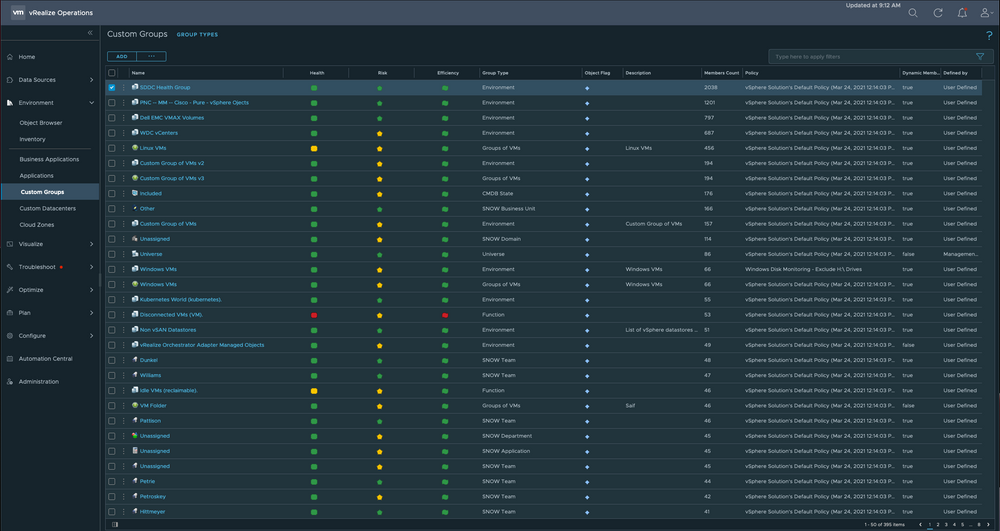Sort by the Health column header
This screenshot has width=1000, height=531.
pyautogui.click(x=317, y=73)
